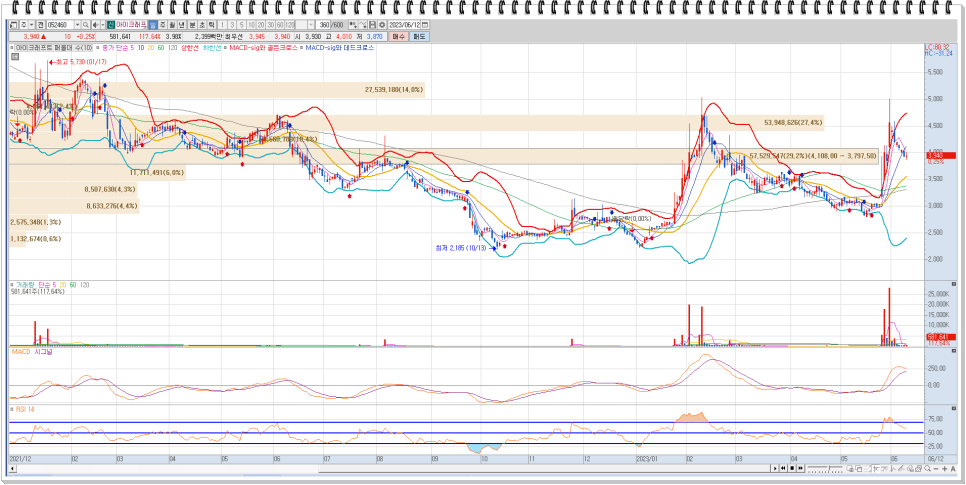The height and width of the screenshot is (485, 966).
Task: Click the green 신 badge before stock name
Action: pyautogui.click(x=110, y=25)
